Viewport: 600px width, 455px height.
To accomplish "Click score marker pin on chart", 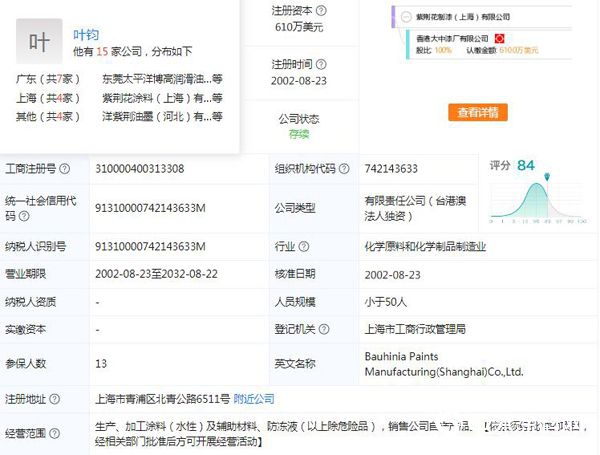I will 547,177.
